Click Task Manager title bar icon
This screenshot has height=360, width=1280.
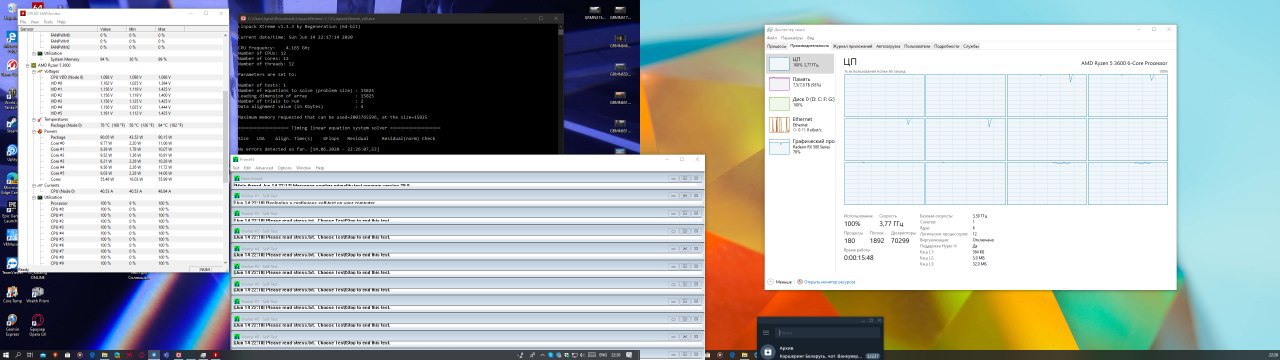[x=769, y=30]
